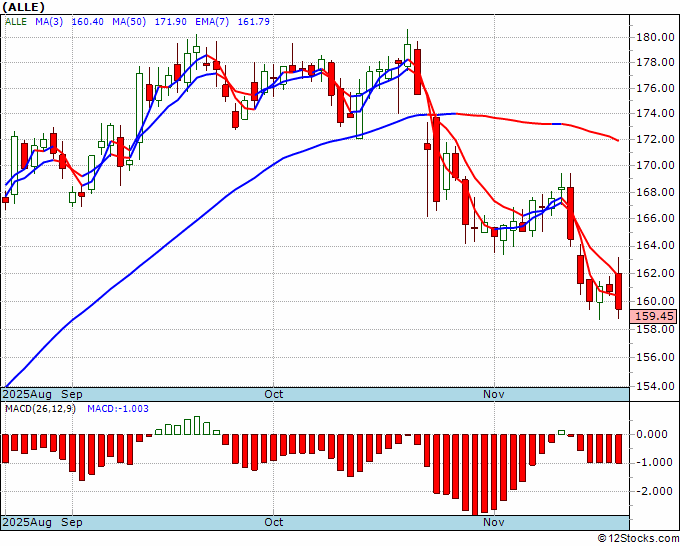Click the 176.00 price axis label
Image resolution: width=680 pixels, height=546 pixels.
click(655, 88)
